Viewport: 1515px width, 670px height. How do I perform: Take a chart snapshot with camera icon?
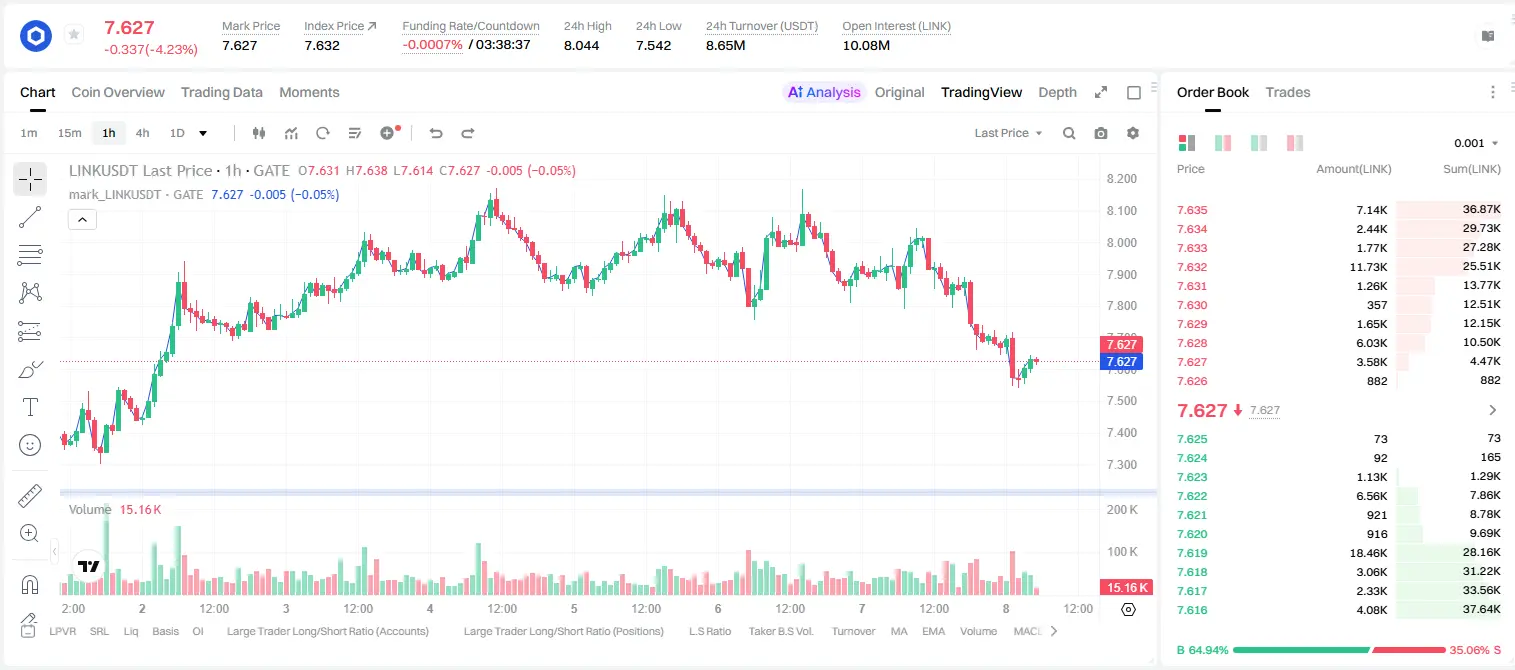tap(1101, 133)
